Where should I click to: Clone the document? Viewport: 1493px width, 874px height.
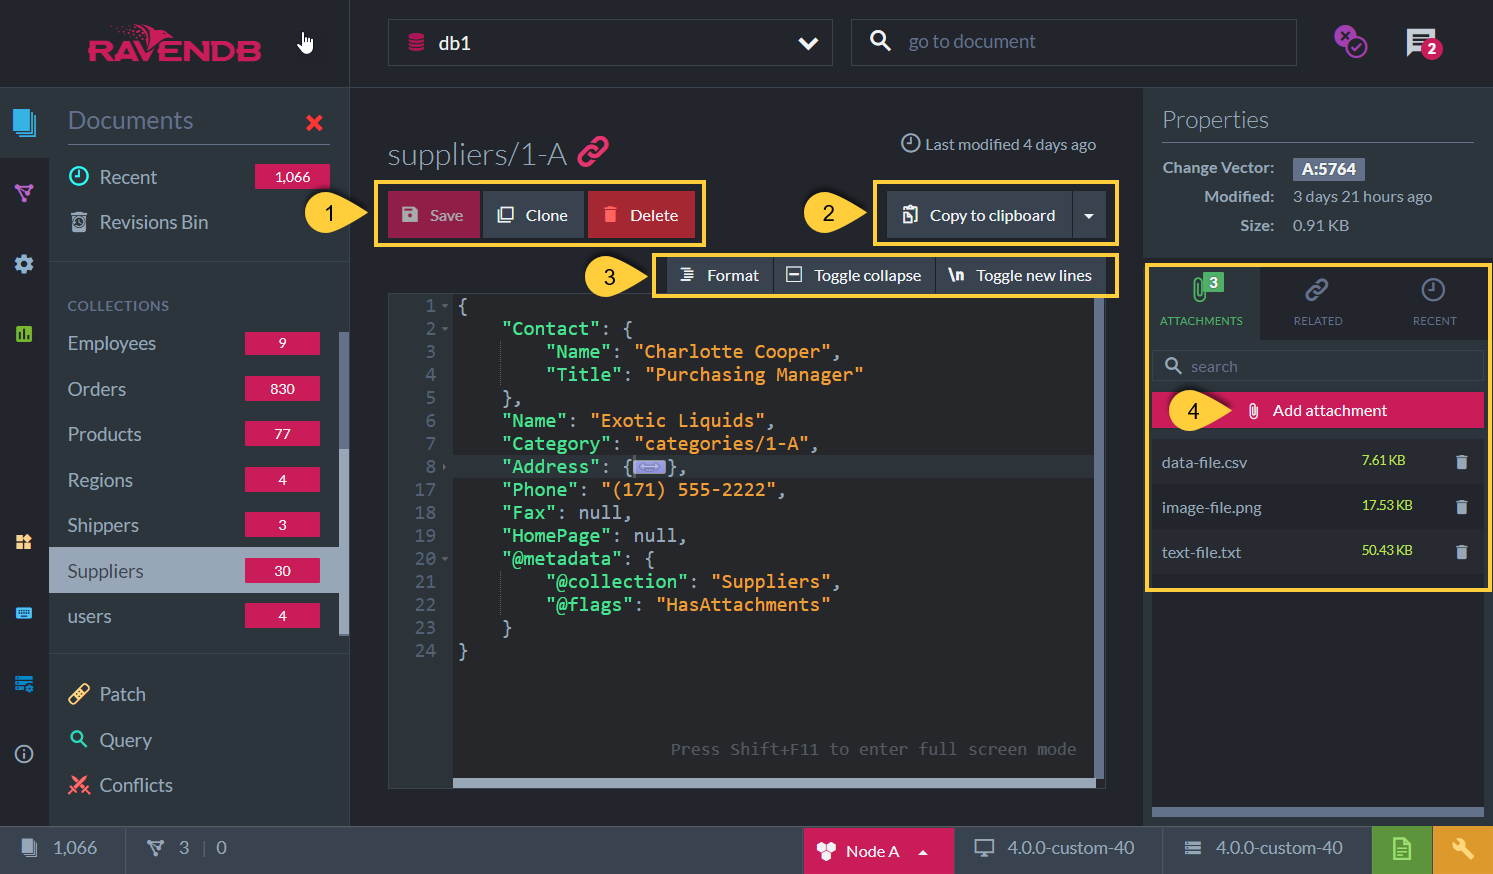533,215
